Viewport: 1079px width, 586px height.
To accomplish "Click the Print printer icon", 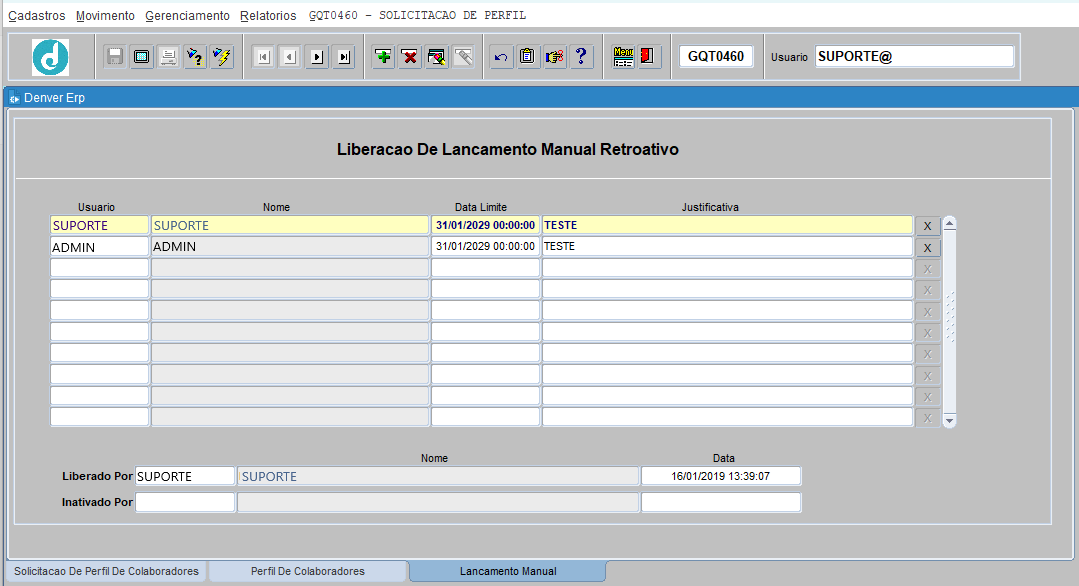I will (x=169, y=56).
